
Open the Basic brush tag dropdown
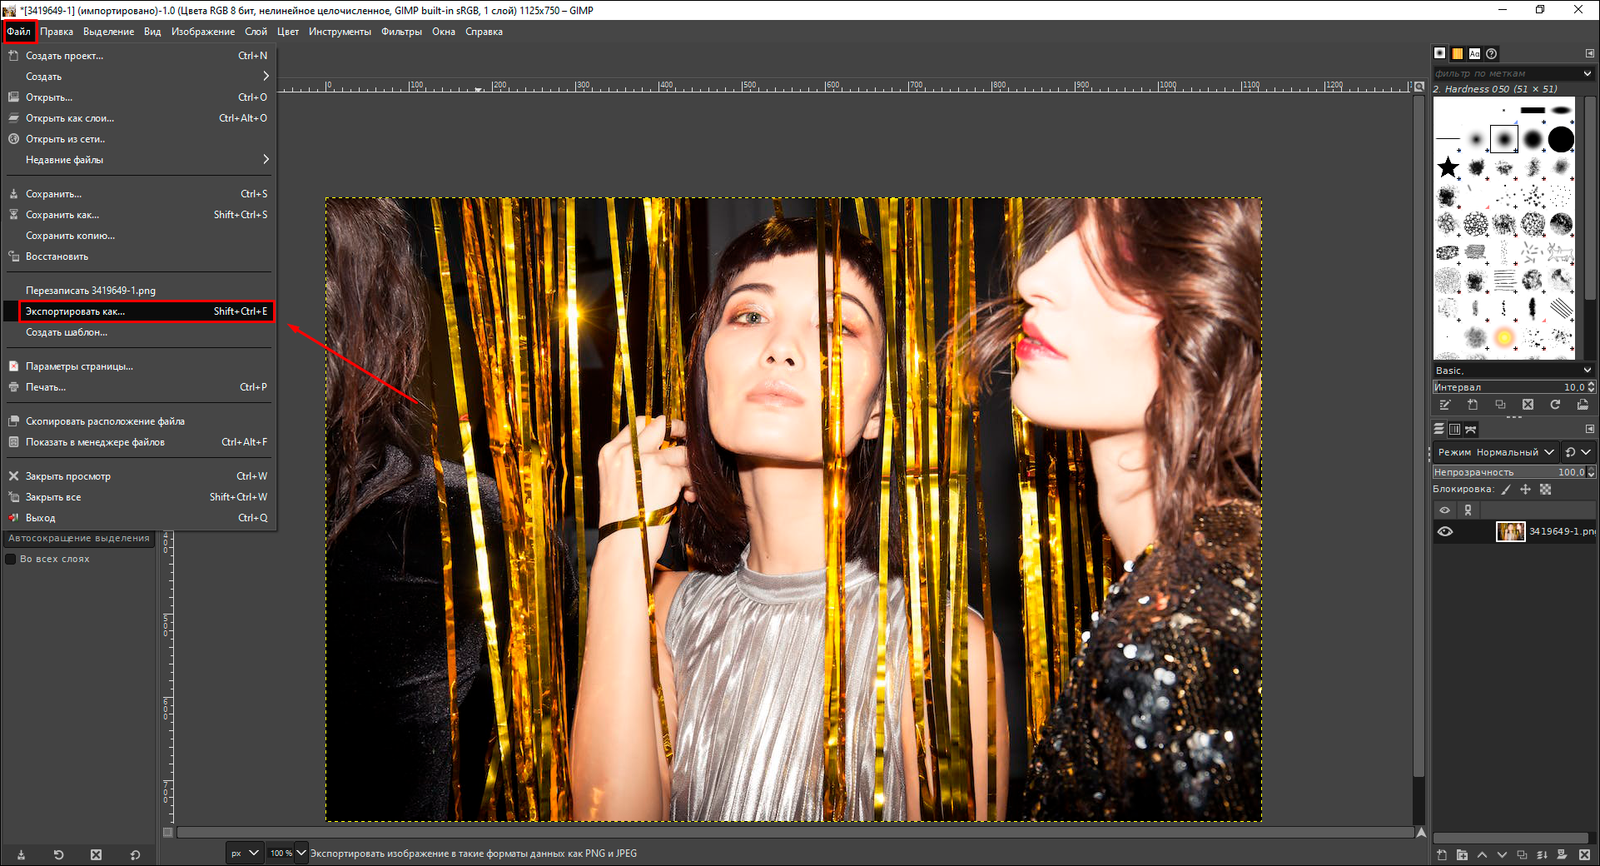click(1513, 370)
